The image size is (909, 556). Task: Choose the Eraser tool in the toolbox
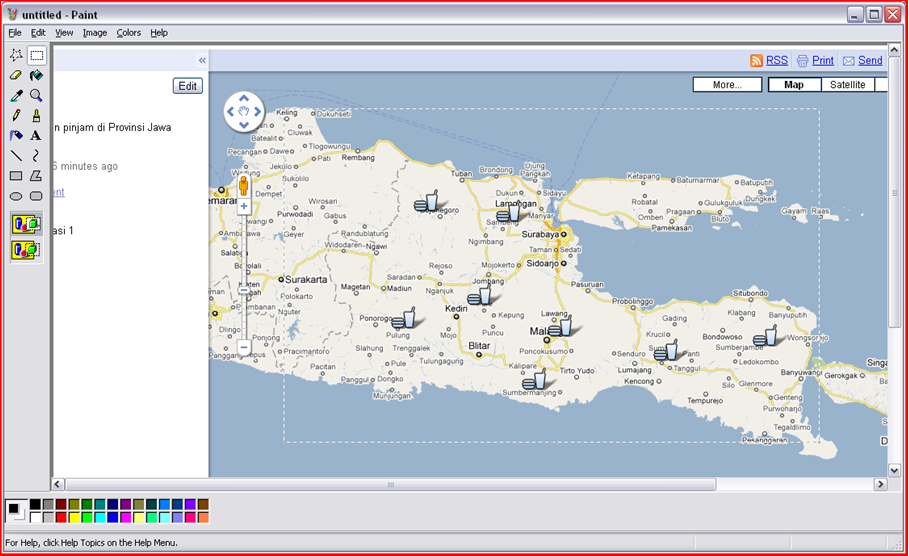pyautogui.click(x=16, y=75)
